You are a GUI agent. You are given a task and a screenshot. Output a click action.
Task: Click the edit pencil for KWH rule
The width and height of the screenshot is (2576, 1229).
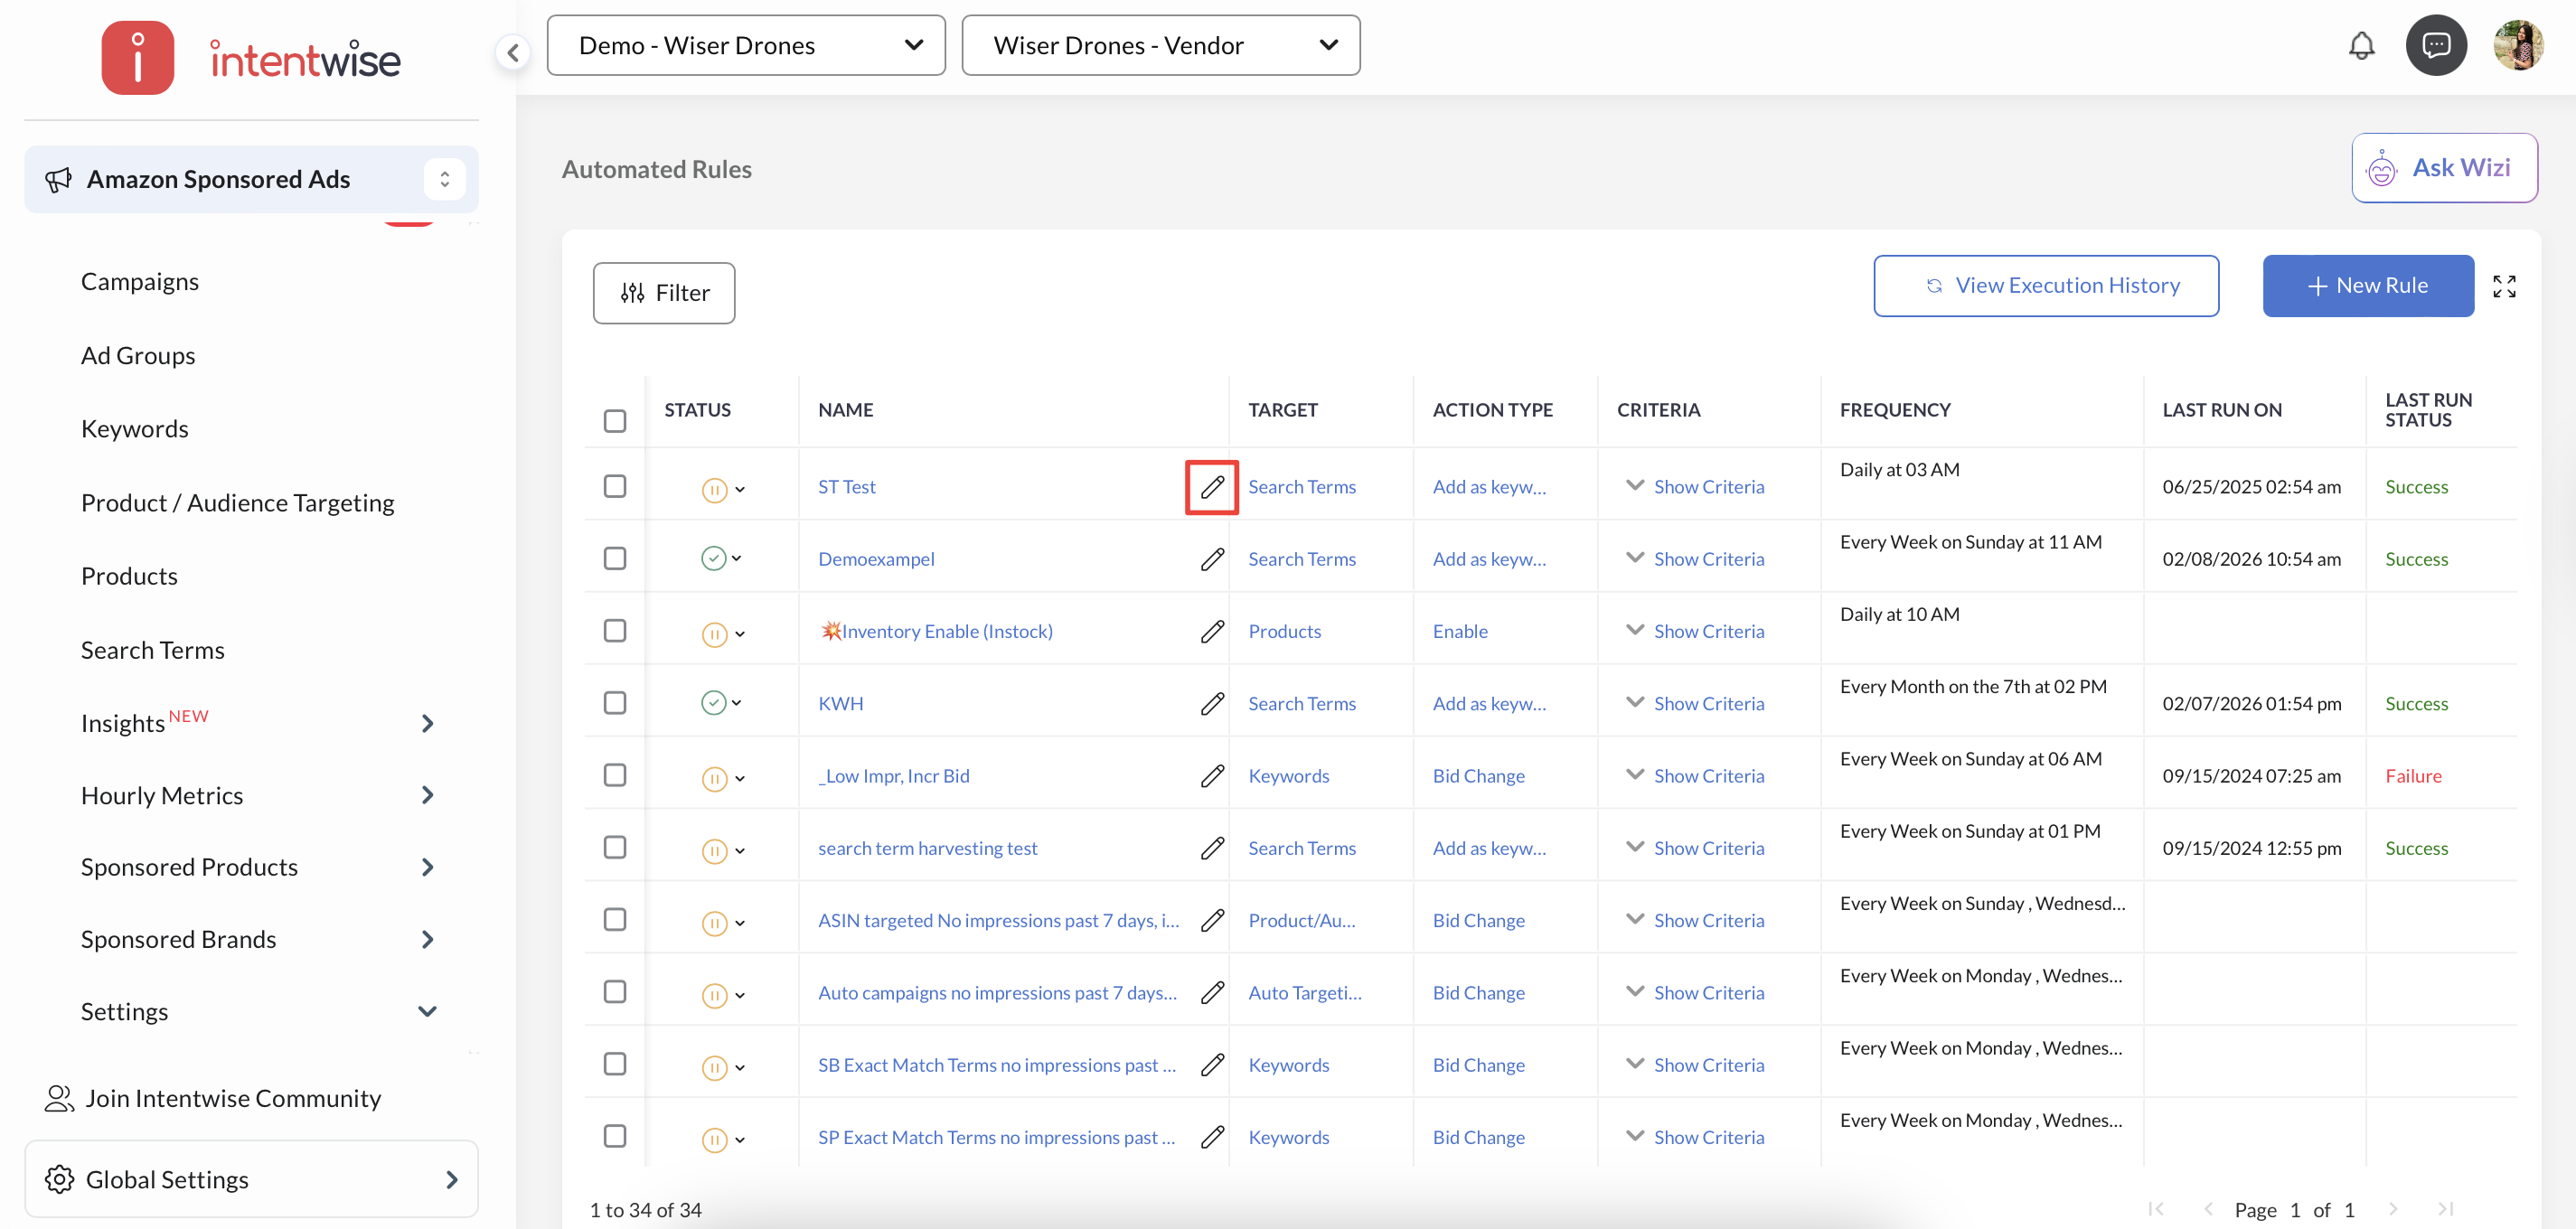1211,704
